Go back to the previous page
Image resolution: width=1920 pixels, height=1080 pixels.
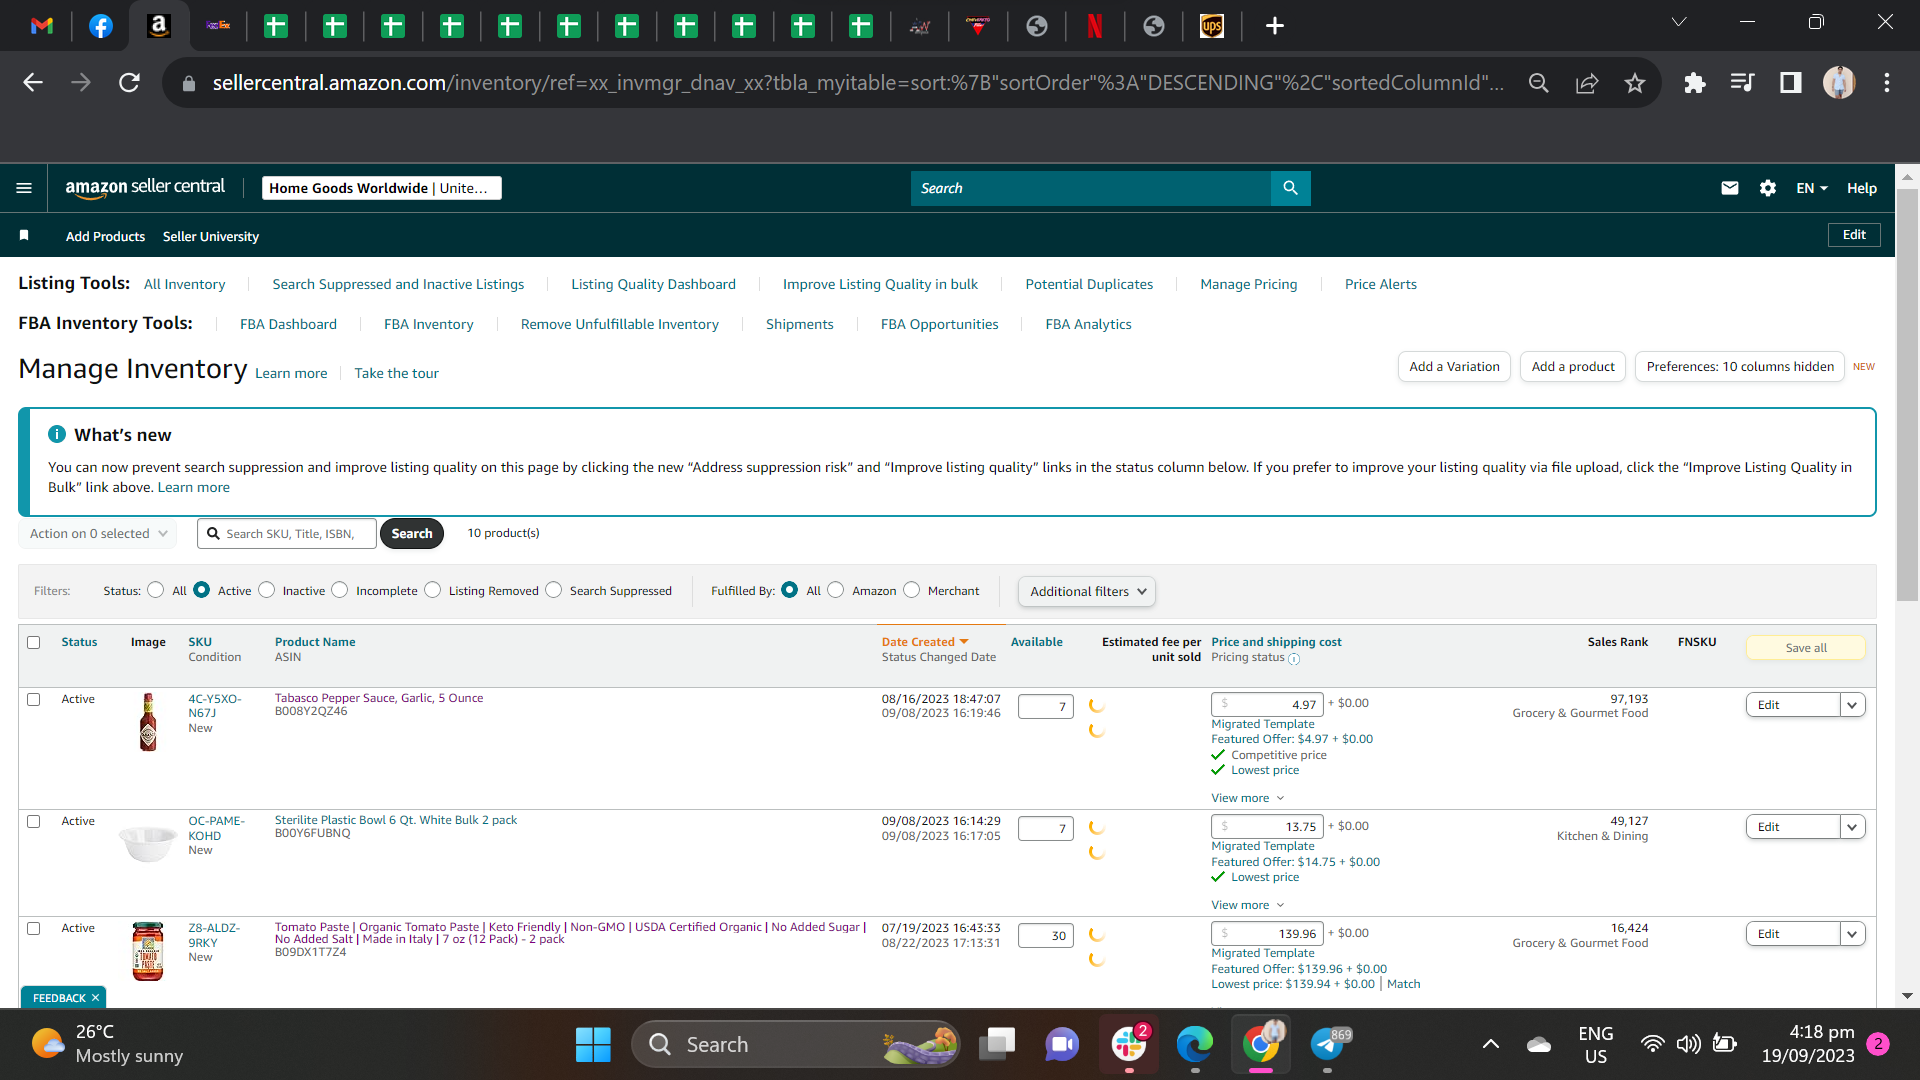(33, 83)
